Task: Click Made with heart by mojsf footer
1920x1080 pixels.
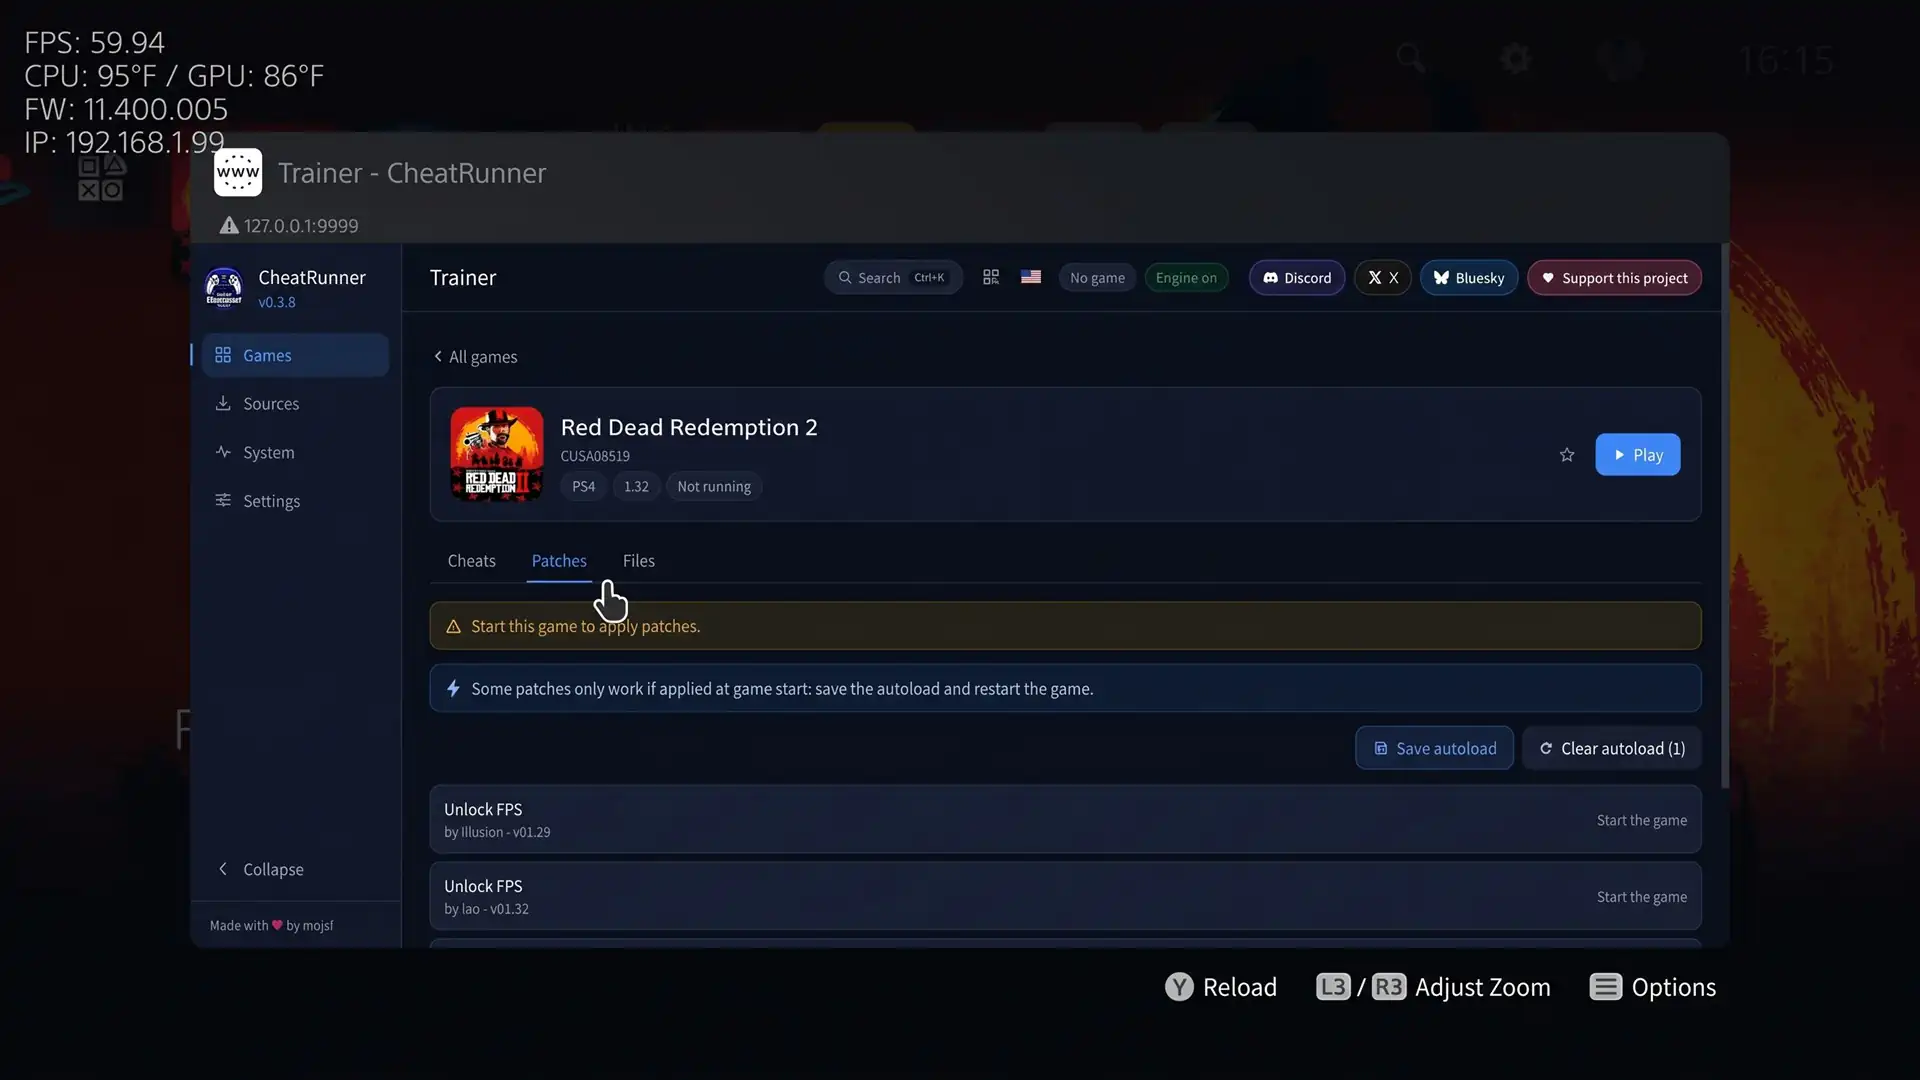Action: pos(271,925)
